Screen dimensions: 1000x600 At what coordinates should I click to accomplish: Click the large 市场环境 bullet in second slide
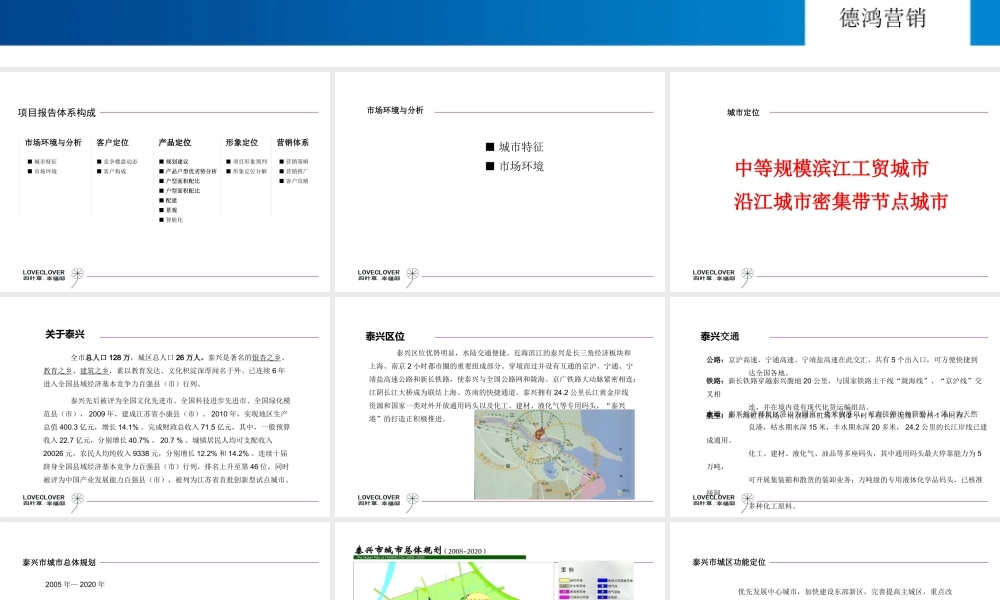point(515,166)
